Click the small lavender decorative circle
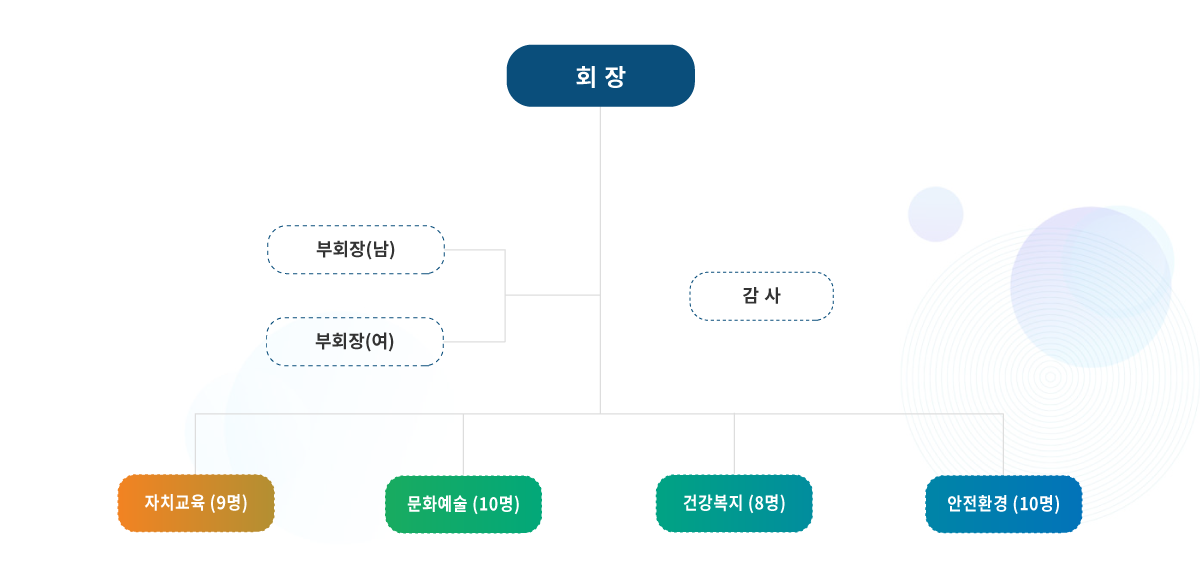This screenshot has height=578, width=1200. click(x=935, y=214)
